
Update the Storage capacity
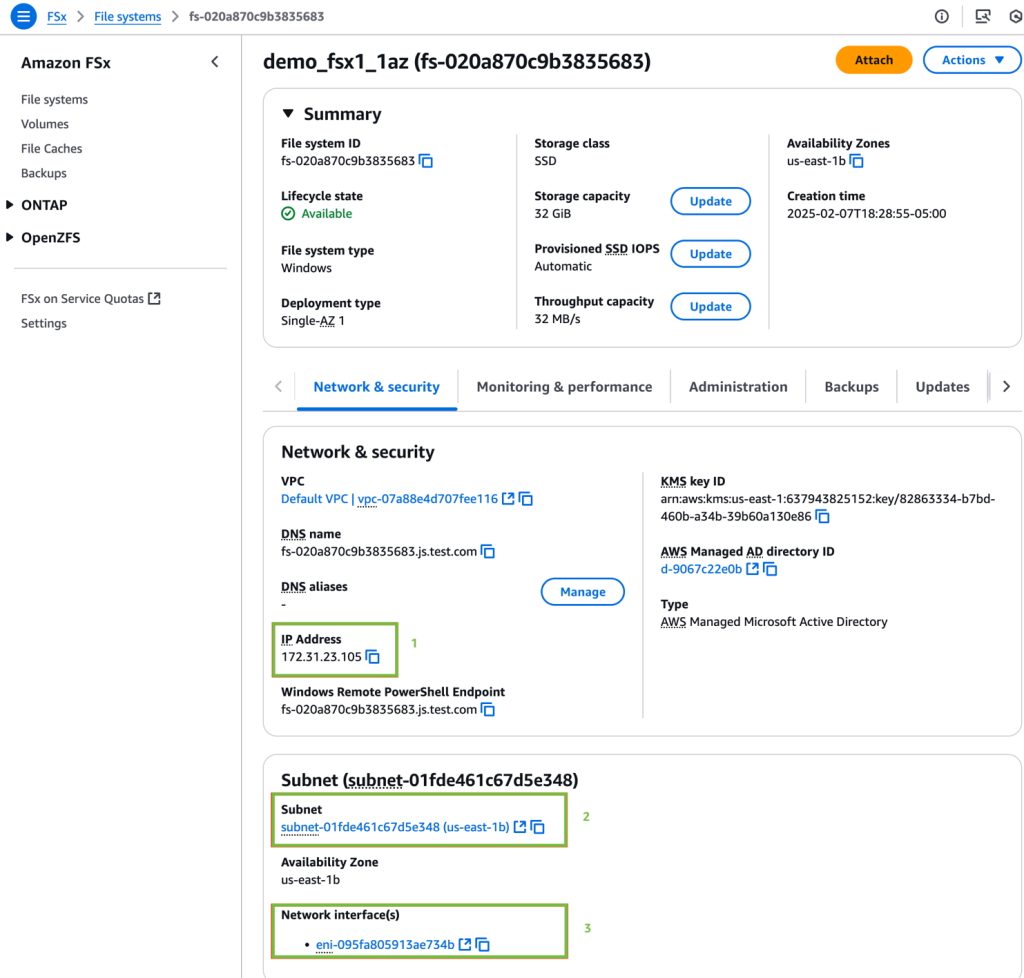click(711, 201)
